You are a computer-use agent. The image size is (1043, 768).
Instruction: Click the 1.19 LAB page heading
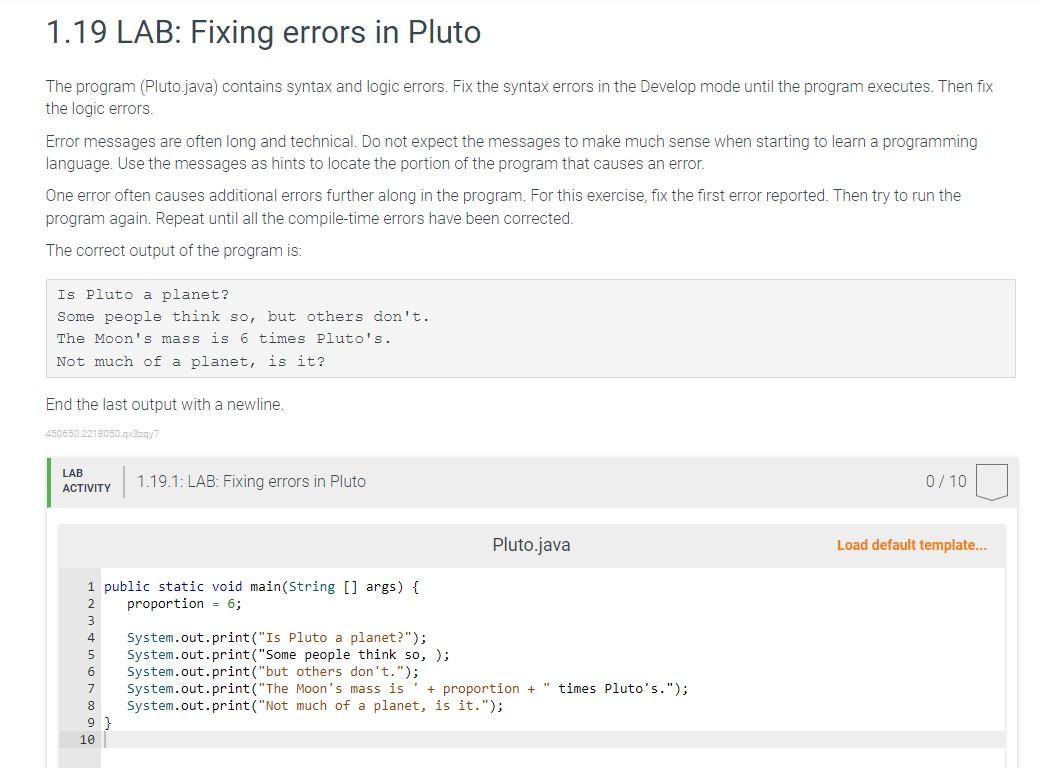pyautogui.click(x=261, y=32)
